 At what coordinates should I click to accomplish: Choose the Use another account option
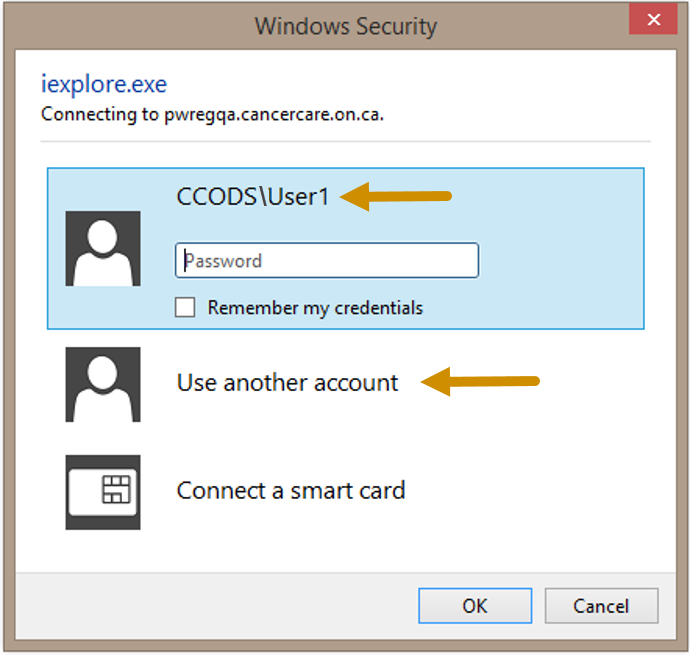click(287, 383)
